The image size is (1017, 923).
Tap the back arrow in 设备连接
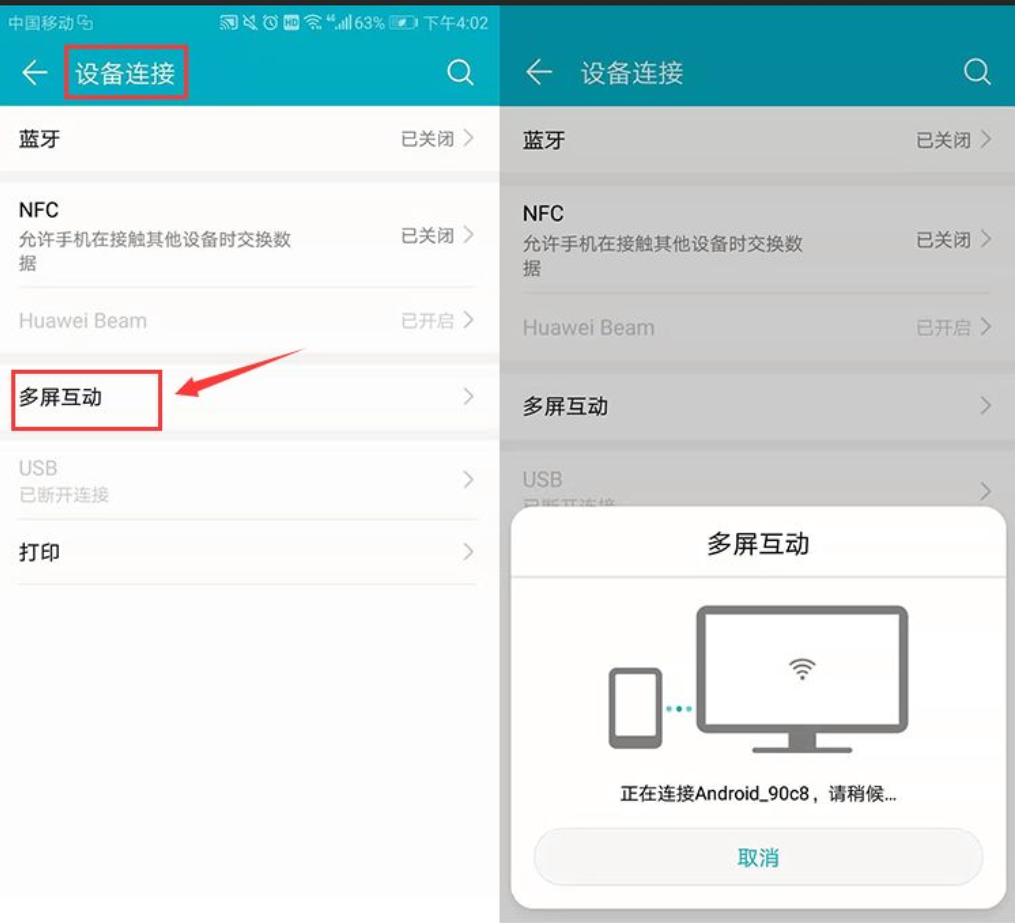click(34, 72)
